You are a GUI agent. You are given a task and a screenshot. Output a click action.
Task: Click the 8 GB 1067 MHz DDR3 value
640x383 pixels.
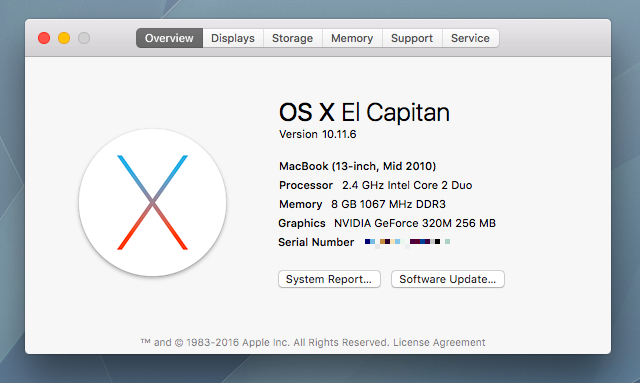click(388, 204)
